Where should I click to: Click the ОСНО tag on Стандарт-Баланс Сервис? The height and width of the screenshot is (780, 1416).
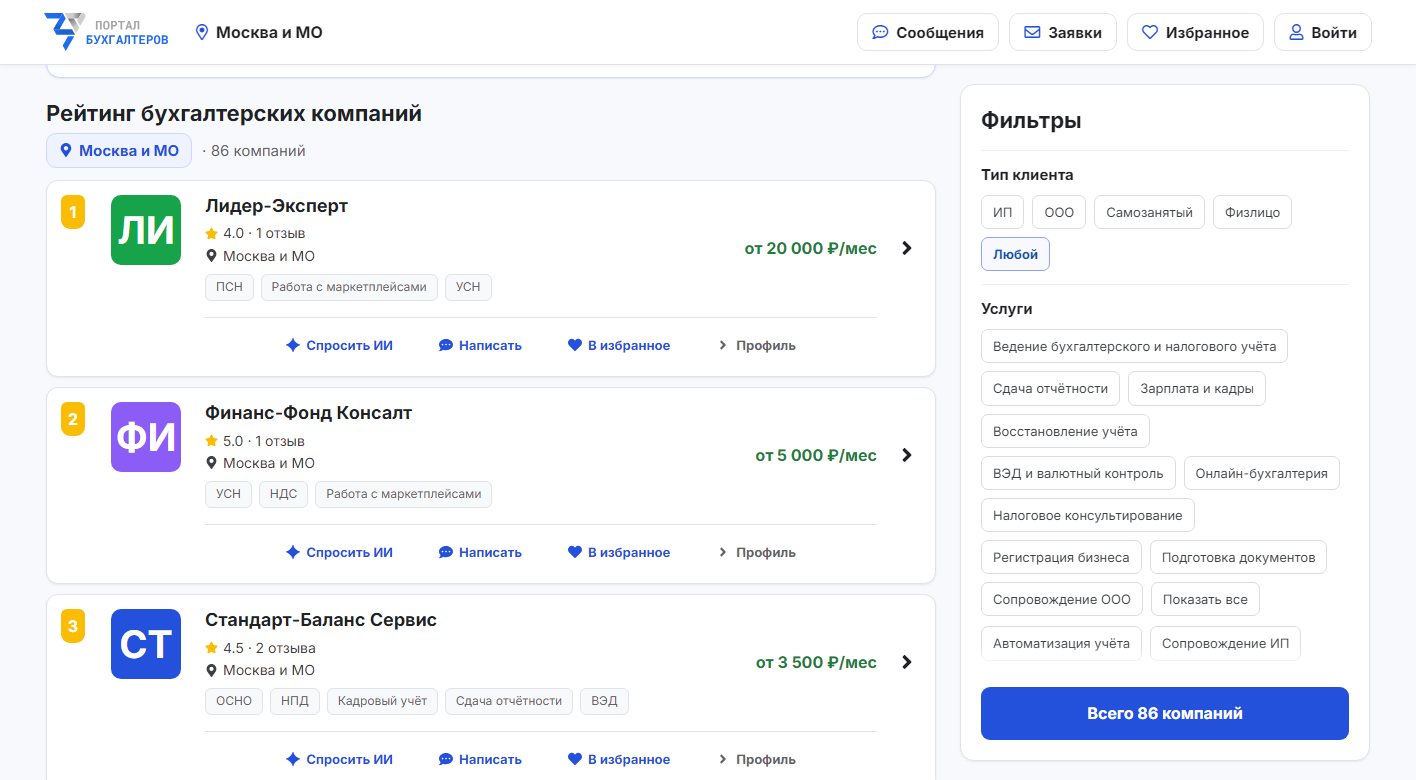[x=234, y=701]
